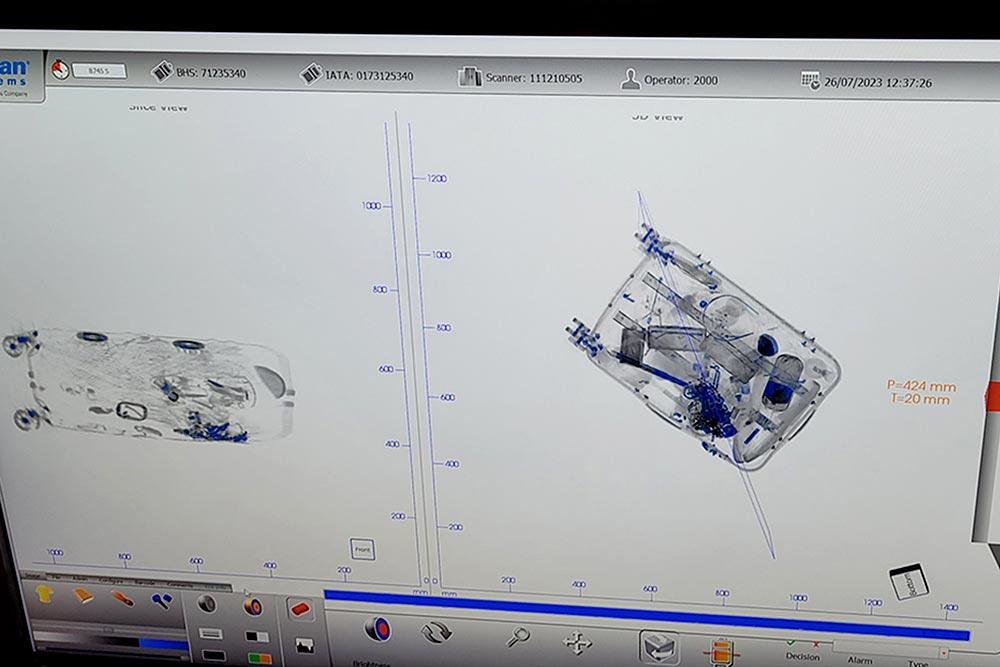Click the Scanner device icon

click(470, 77)
